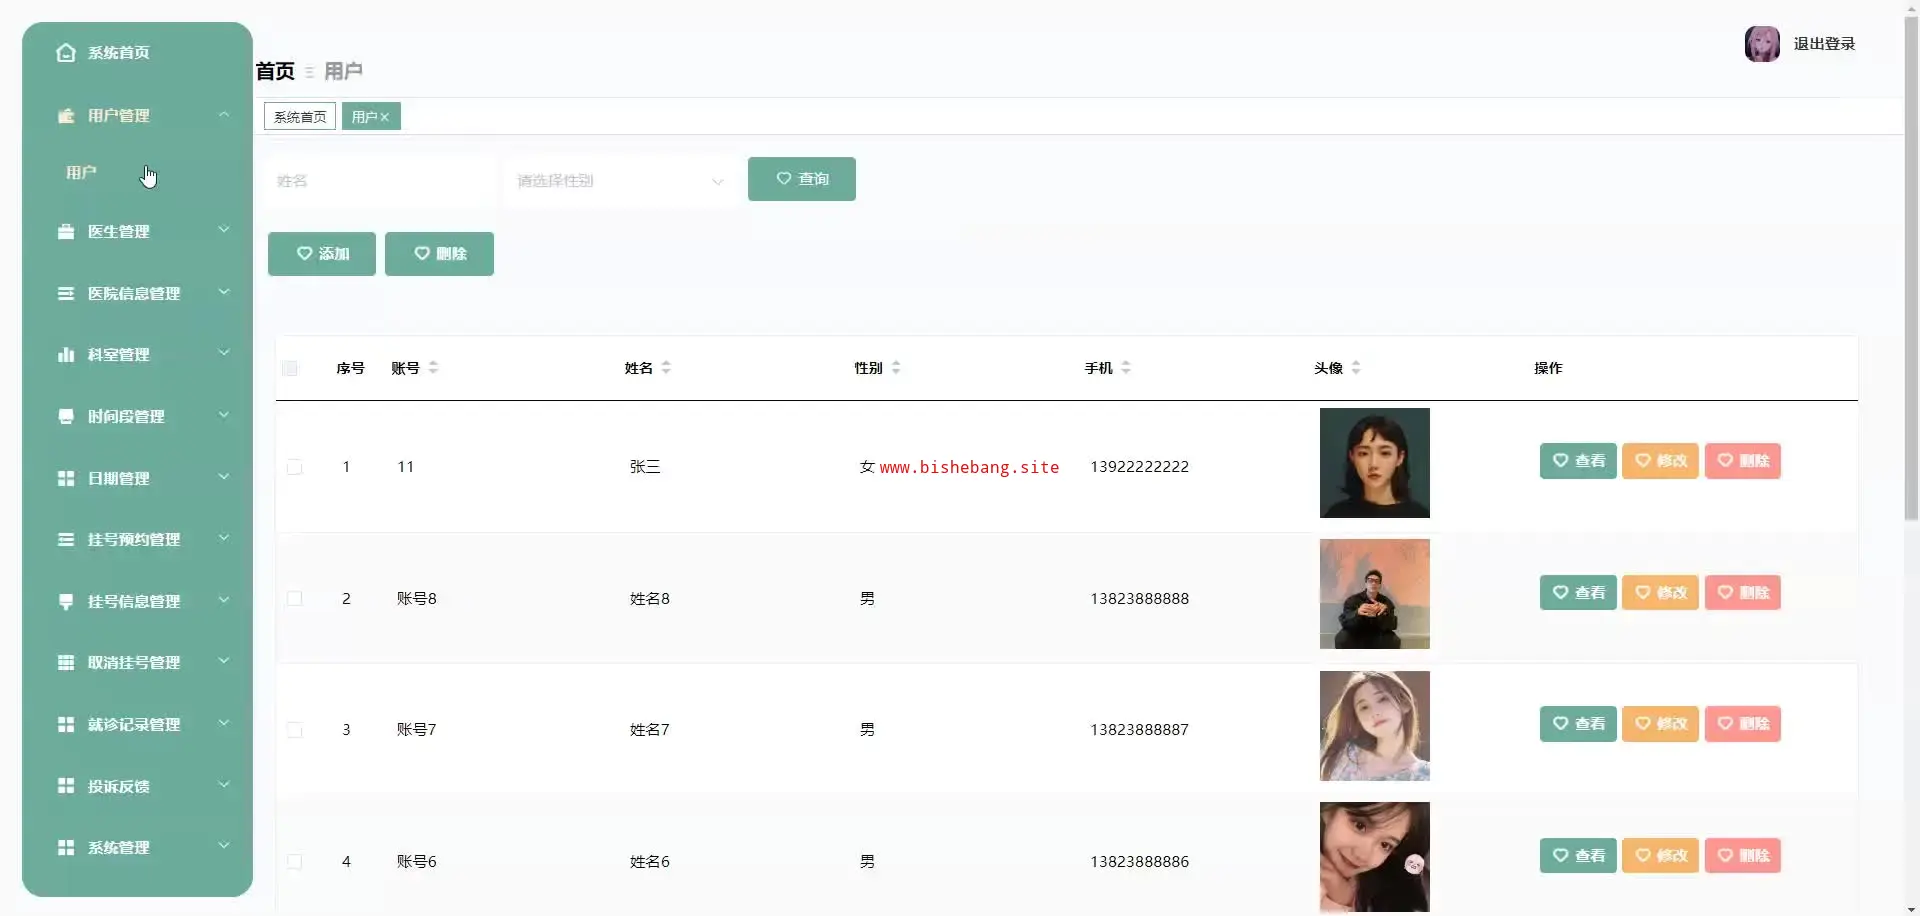Click the phone number 13922222222
The image size is (1920, 916).
1140,467
